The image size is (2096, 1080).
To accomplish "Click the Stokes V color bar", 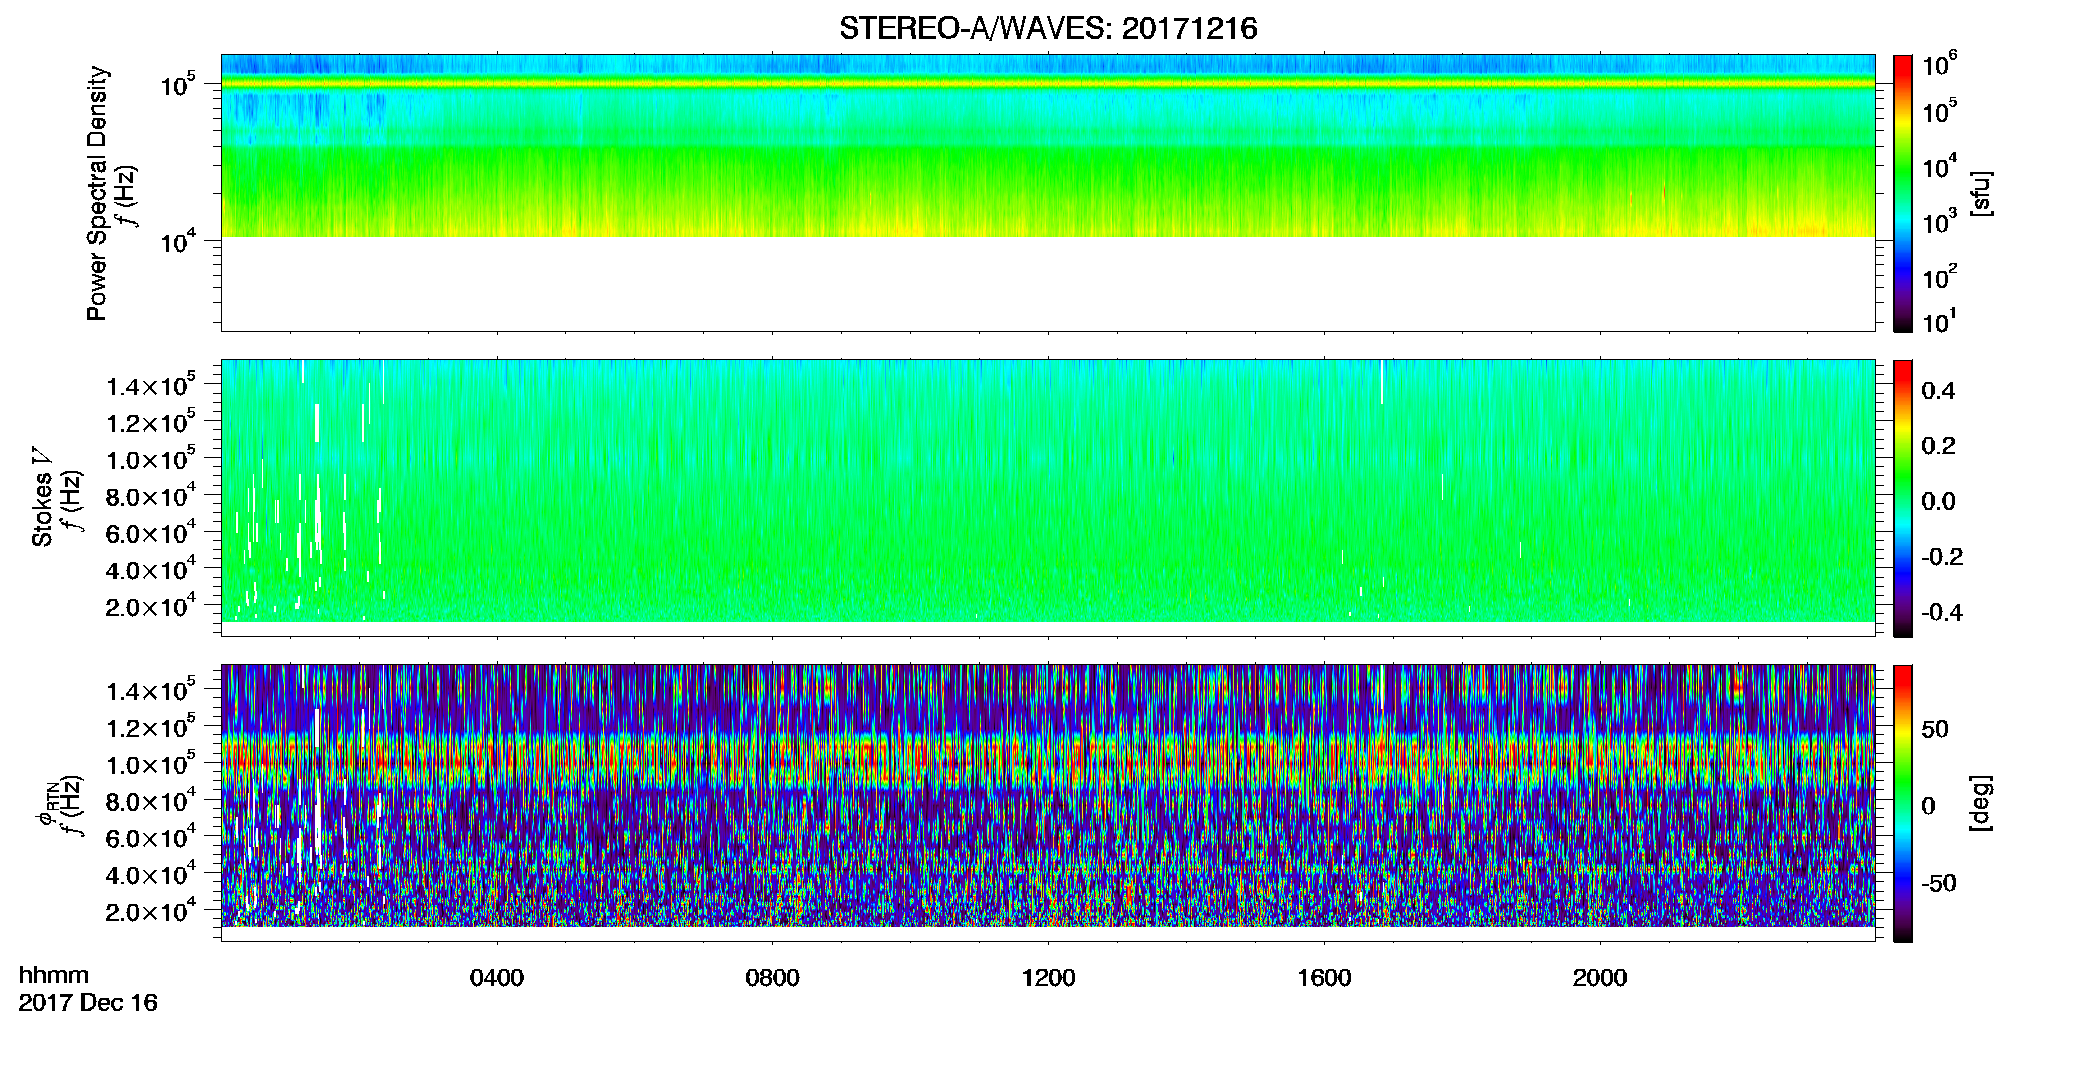I will click(1903, 498).
